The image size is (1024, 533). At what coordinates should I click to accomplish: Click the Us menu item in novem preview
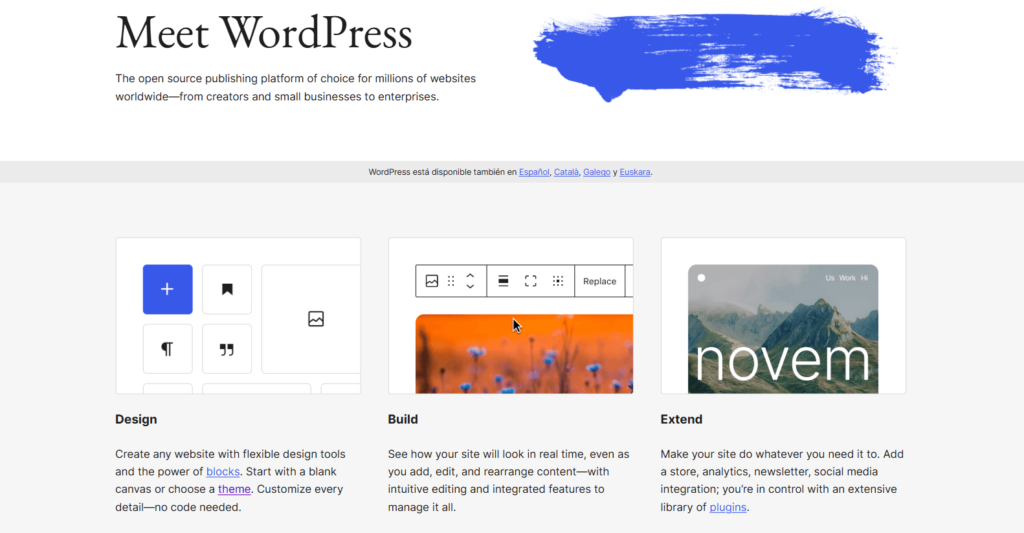829,278
